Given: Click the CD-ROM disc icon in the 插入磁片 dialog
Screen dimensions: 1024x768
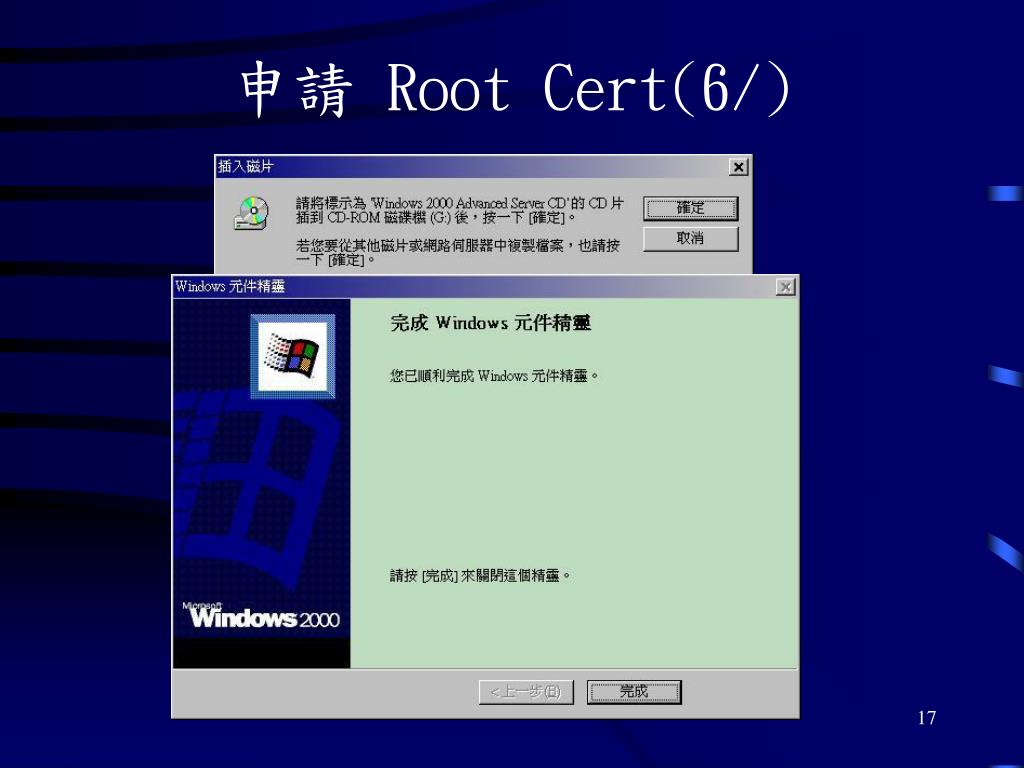Looking at the screenshot, I should click(x=252, y=212).
